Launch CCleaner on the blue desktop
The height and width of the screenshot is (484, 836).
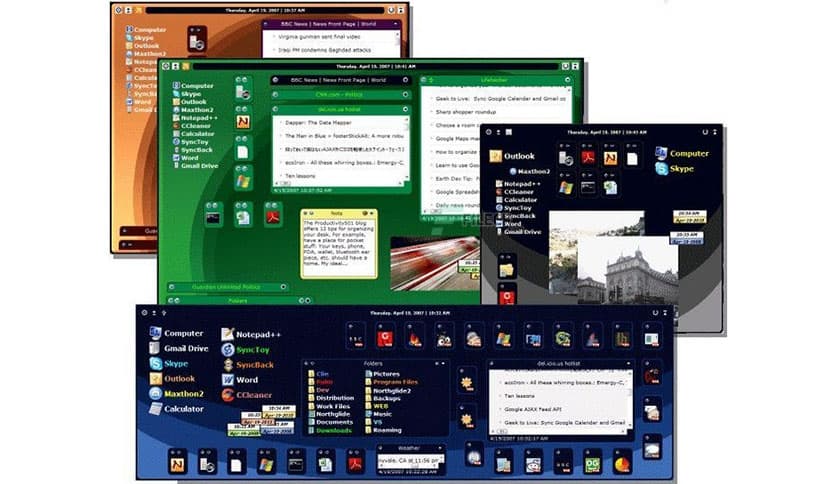(246, 395)
